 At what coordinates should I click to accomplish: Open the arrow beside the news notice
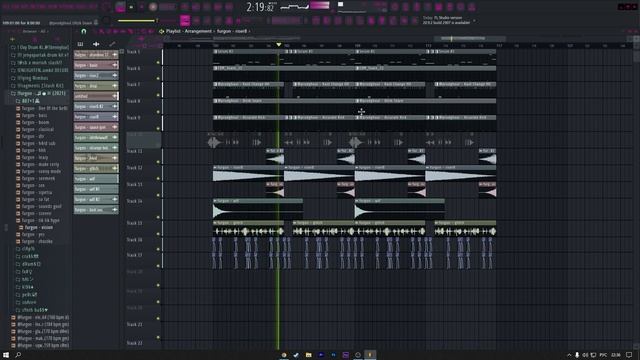[474, 20]
